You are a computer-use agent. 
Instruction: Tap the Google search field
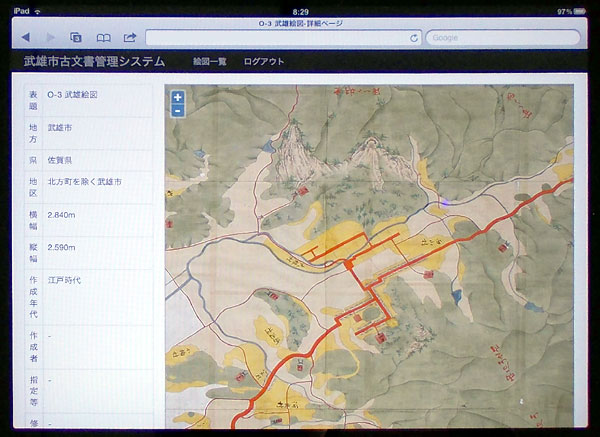click(x=503, y=38)
